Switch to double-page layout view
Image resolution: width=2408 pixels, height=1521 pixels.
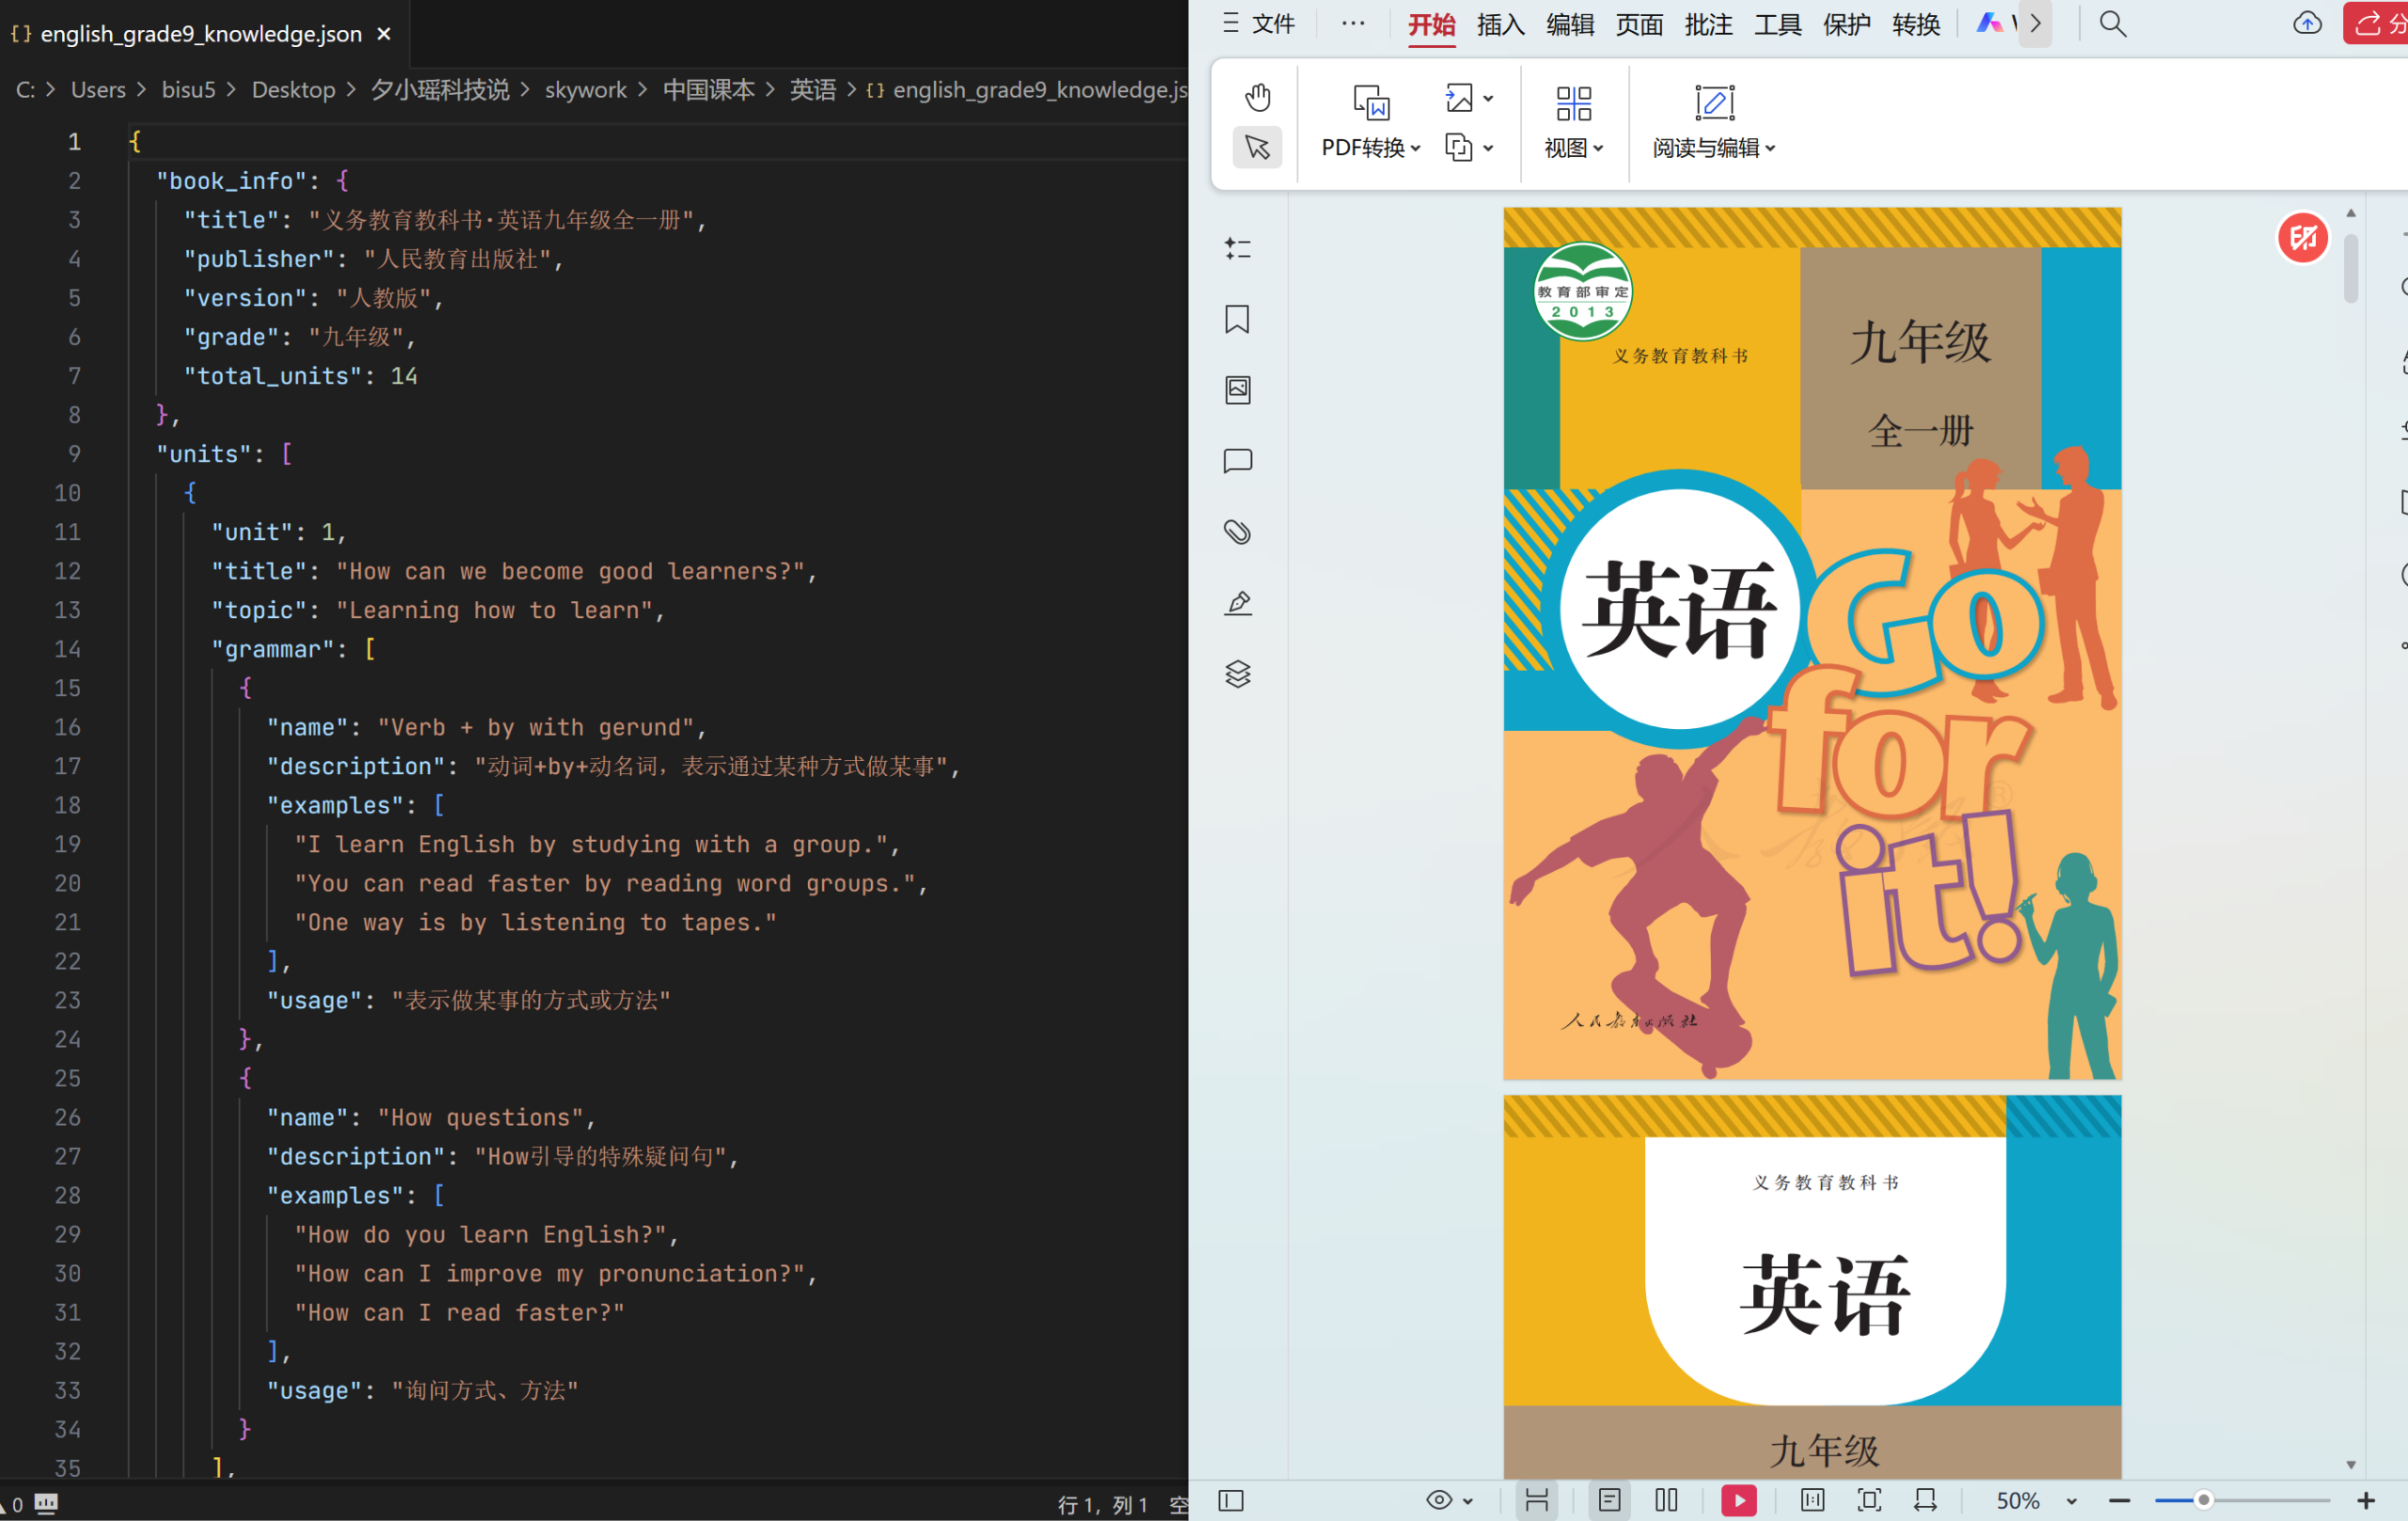pyautogui.click(x=1666, y=1500)
